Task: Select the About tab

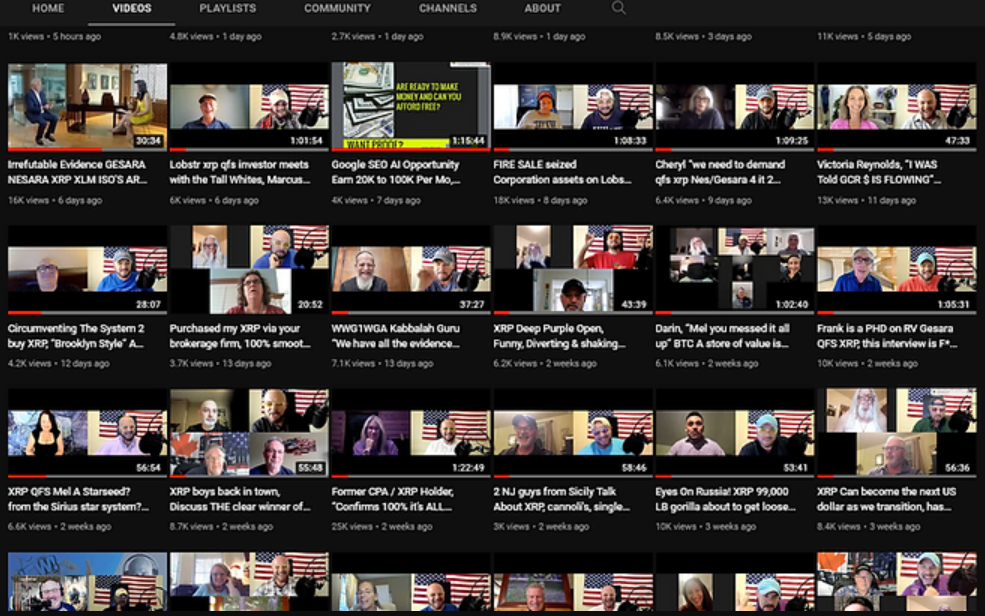Action: click(x=542, y=9)
